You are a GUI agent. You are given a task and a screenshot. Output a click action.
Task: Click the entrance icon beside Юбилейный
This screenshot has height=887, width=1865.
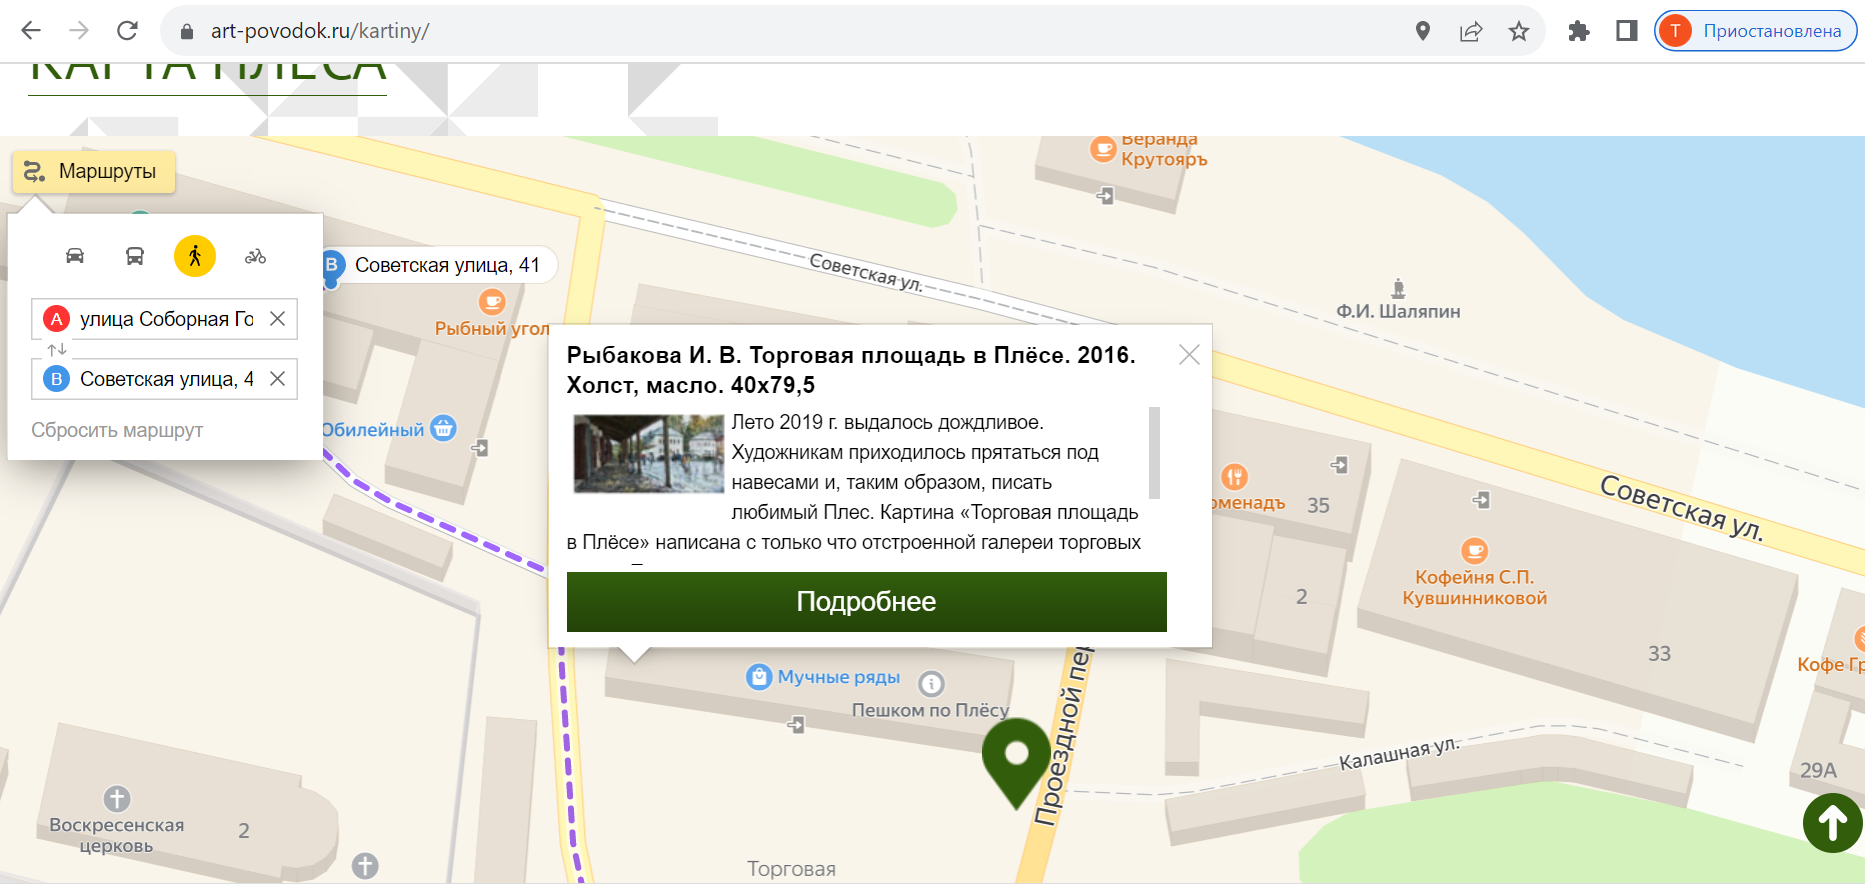(x=480, y=448)
